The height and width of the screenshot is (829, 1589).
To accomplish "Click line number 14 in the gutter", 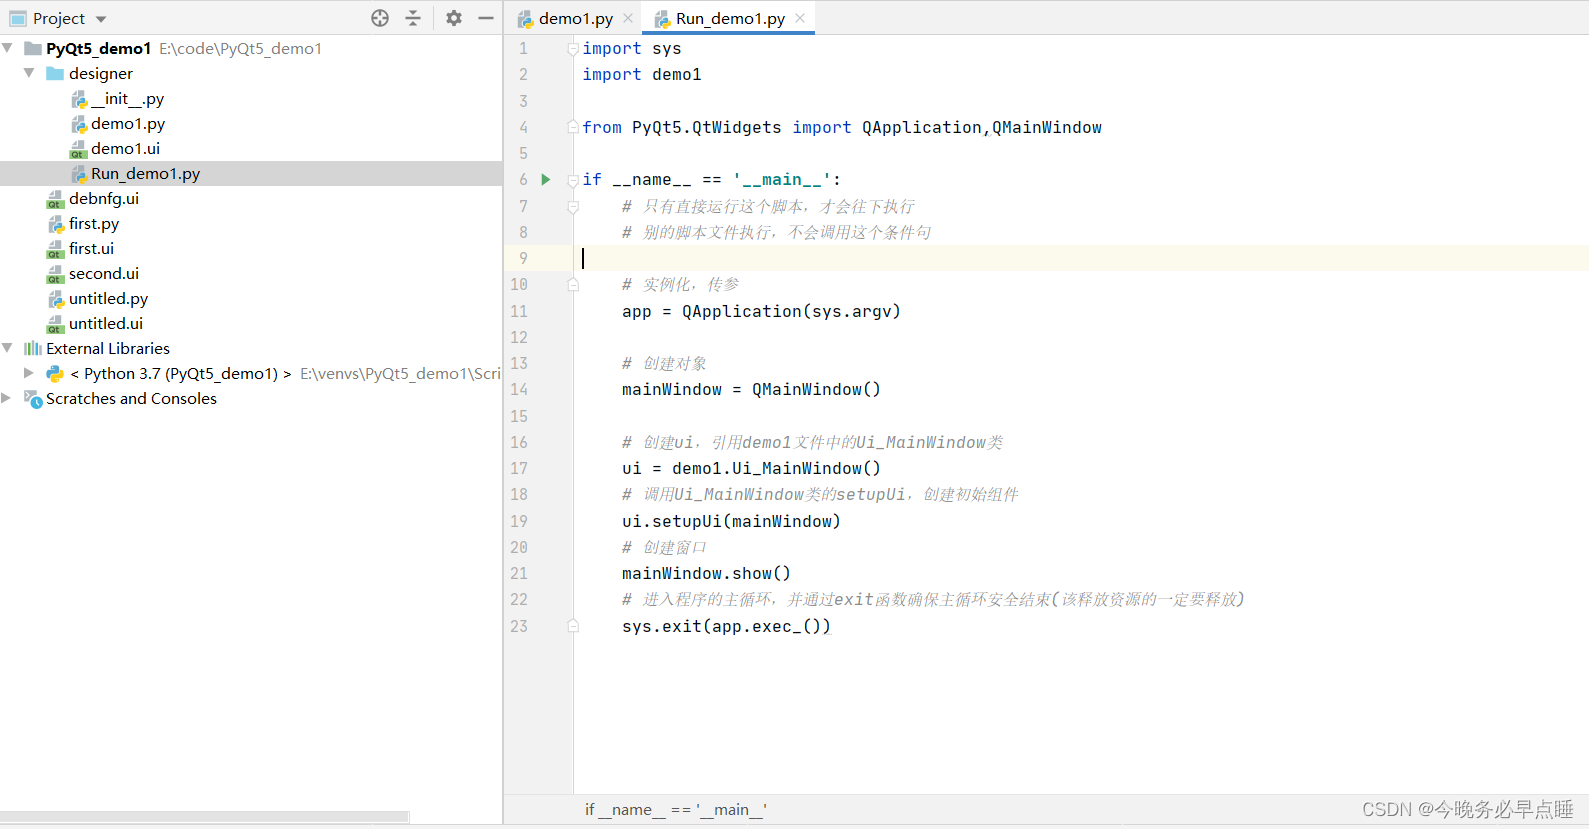I will [x=519, y=390].
